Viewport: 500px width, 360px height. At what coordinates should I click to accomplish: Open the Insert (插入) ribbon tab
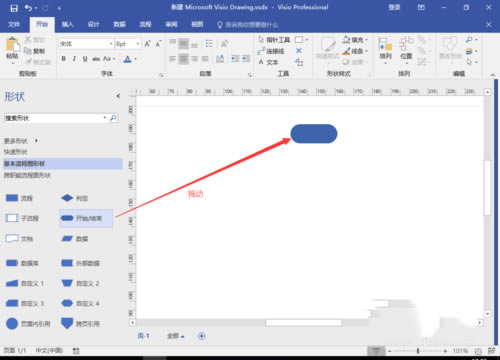point(67,24)
